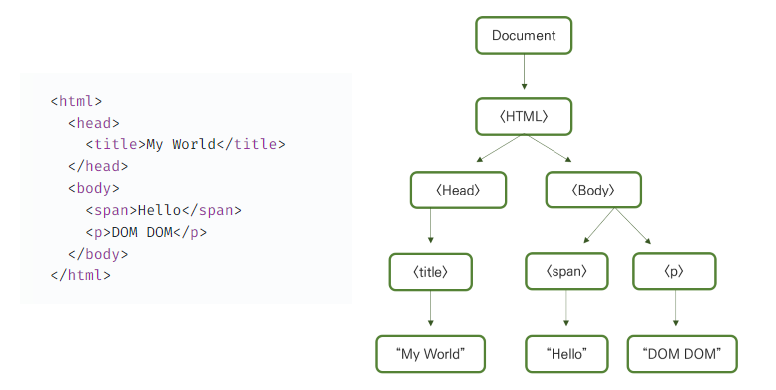Viewport: 776px width, 390px height.
Task: Select the ⟨Head⟩ node box in the diagram
Action: point(458,190)
